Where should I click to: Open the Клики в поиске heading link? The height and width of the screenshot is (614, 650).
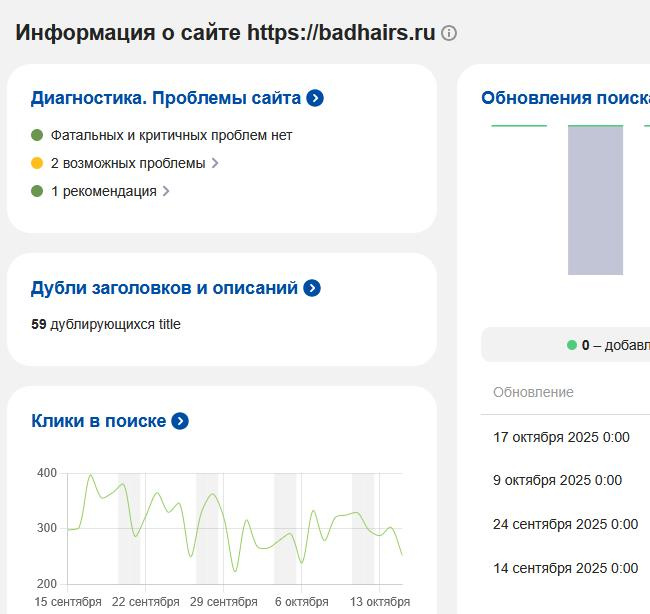point(99,421)
